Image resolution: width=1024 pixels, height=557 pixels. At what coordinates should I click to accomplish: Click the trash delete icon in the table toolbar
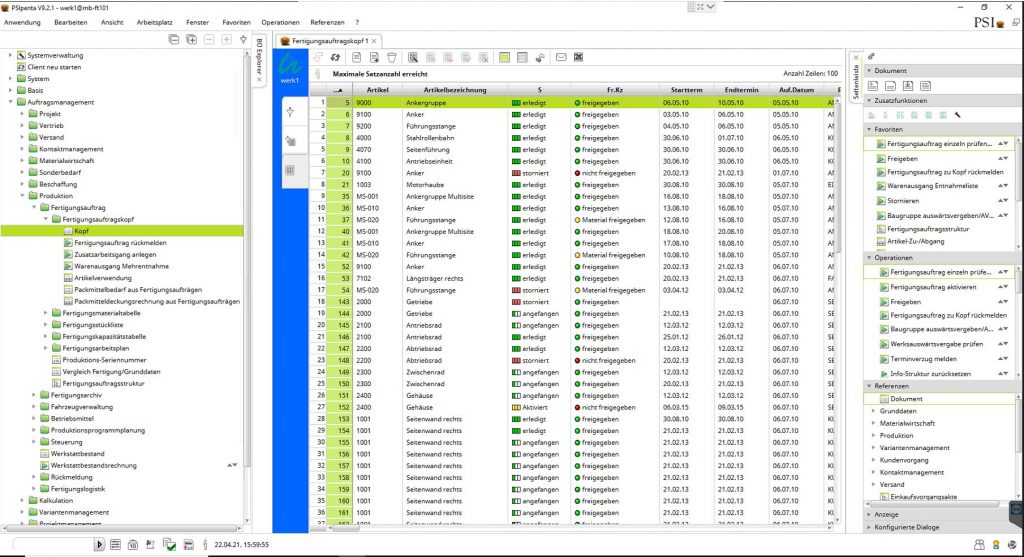point(392,57)
